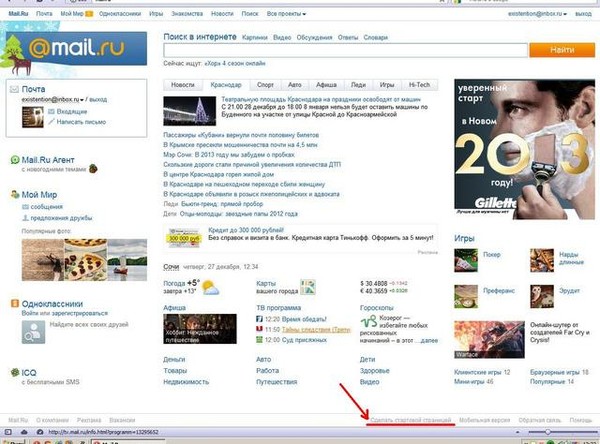Click the cloud icon in browser status bar

point(24,432)
